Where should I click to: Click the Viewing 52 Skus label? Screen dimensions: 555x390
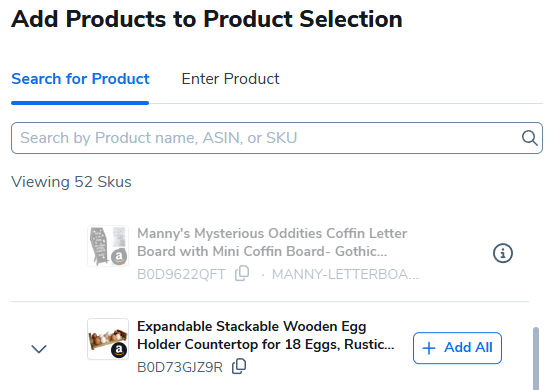pyautogui.click(x=71, y=182)
